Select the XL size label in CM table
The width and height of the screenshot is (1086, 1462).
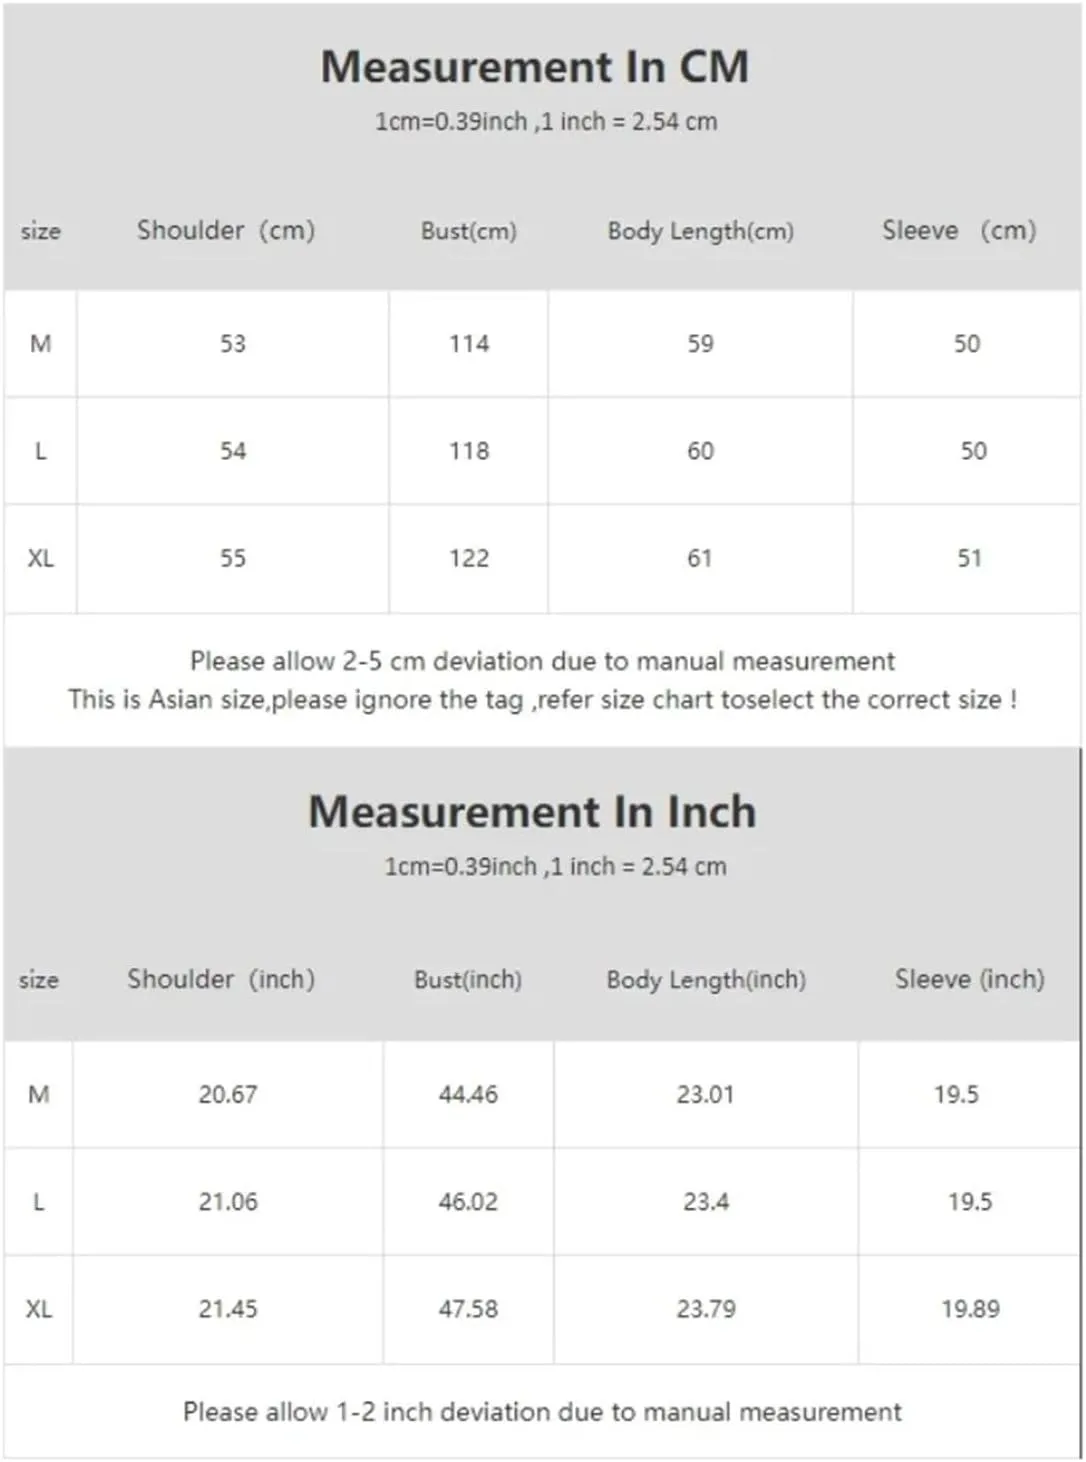[40, 558]
